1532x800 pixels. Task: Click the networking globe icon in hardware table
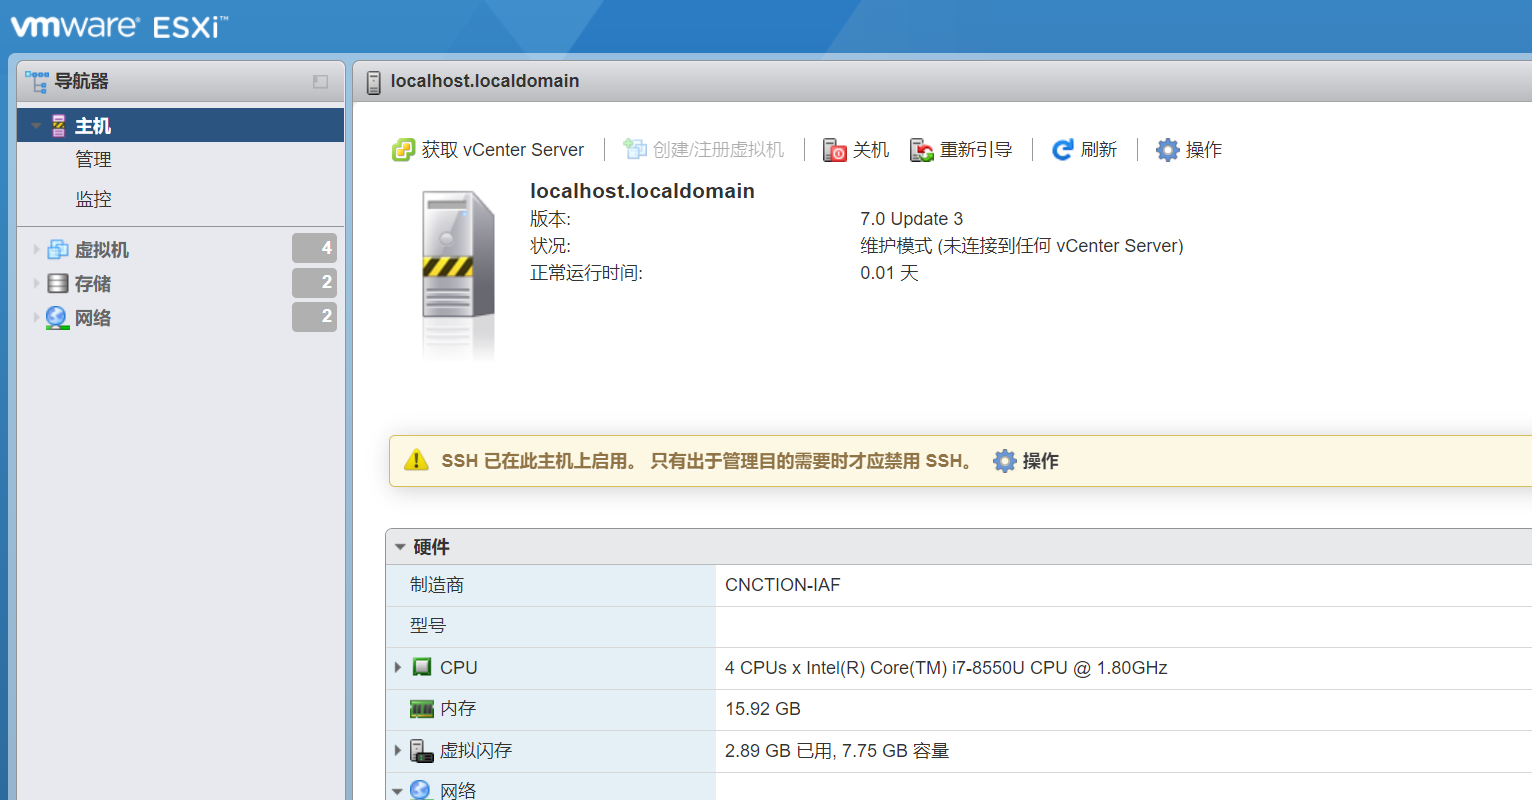420,790
